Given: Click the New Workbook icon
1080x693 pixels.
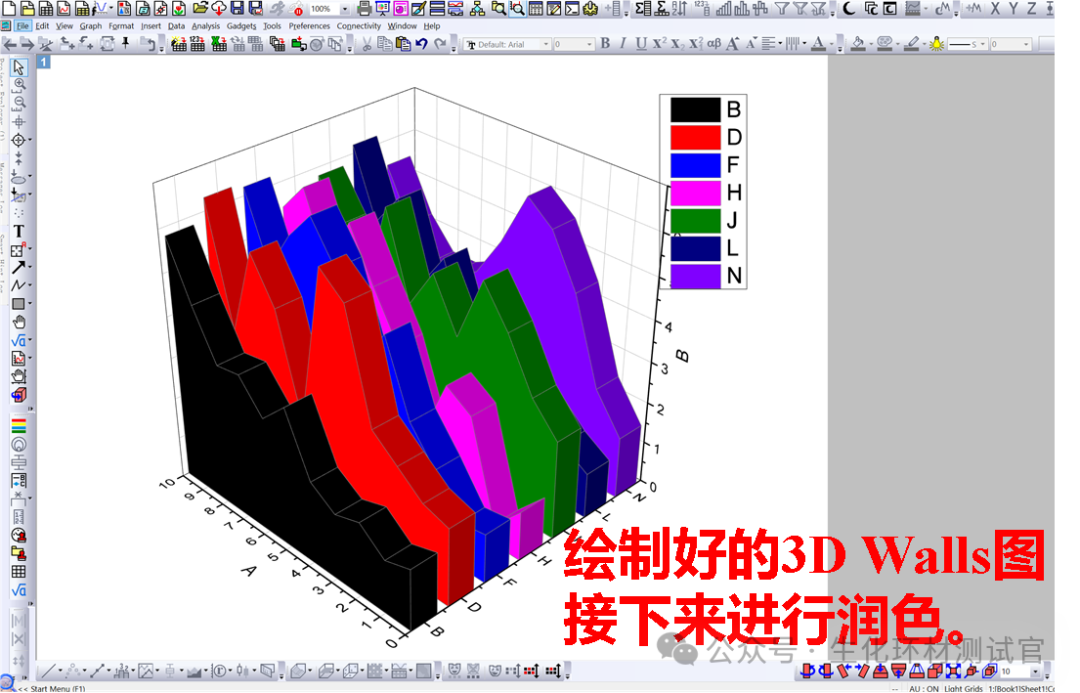Looking at the screenshot, I should 46,9.
